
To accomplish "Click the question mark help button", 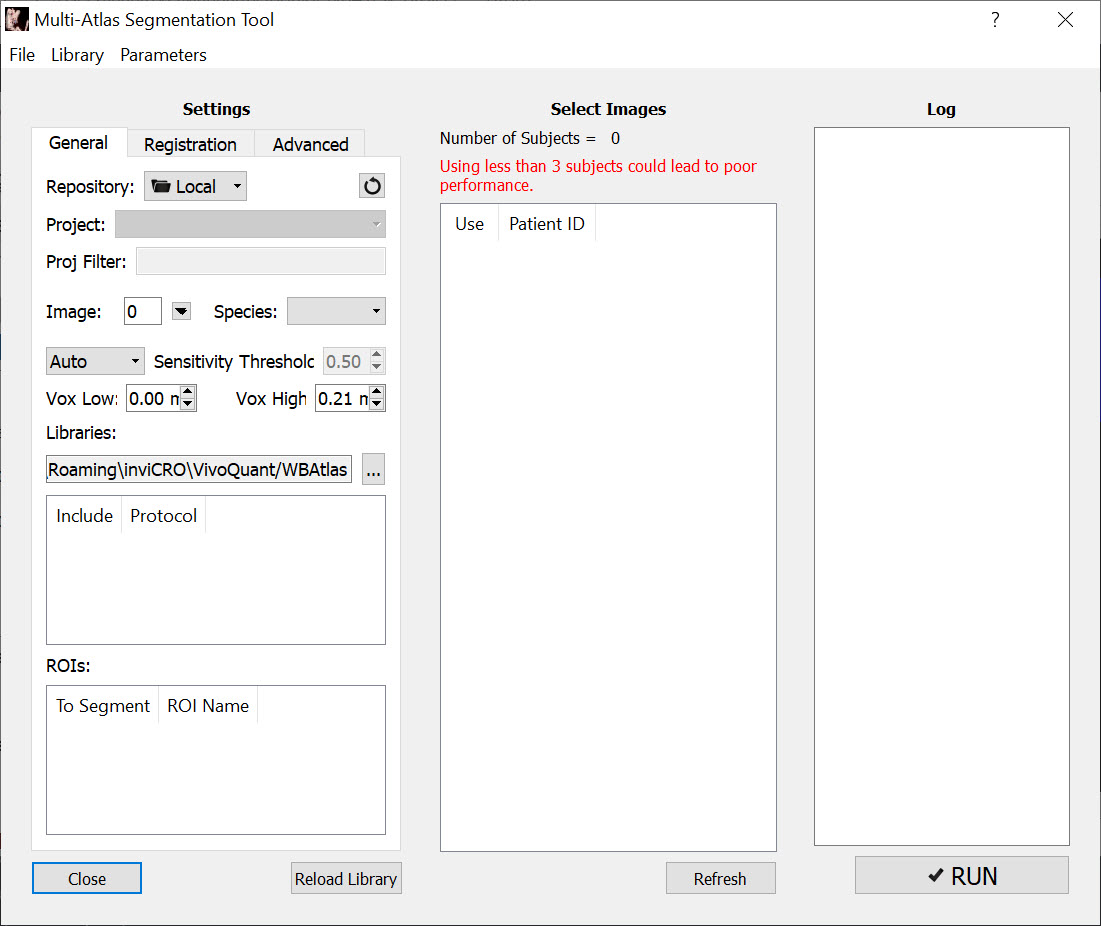I will point(995,20).
